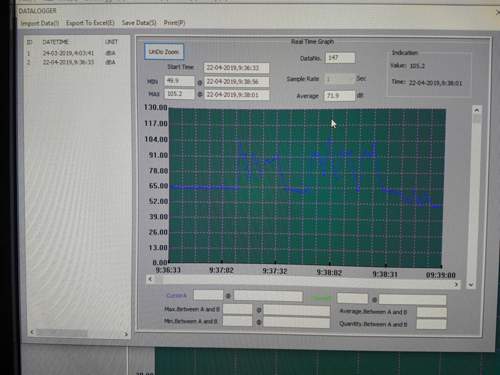Open the Export To Excel menu
This screenshot has width=500, height=375.
point(90,23)
